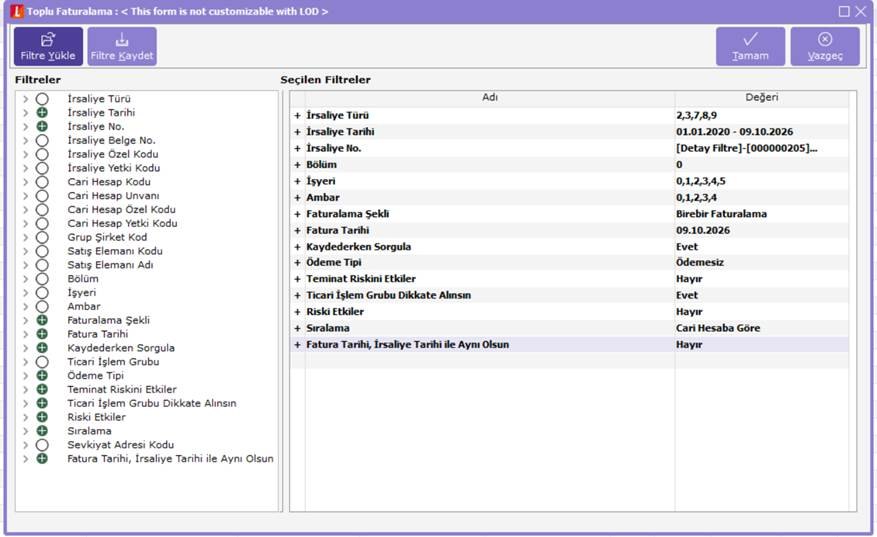Image resolution: width=877 pixels, height=537 pixels.
Task: Expand the İrsaliye Türü tree chevron in Filtreler
Action: point(25,99)
